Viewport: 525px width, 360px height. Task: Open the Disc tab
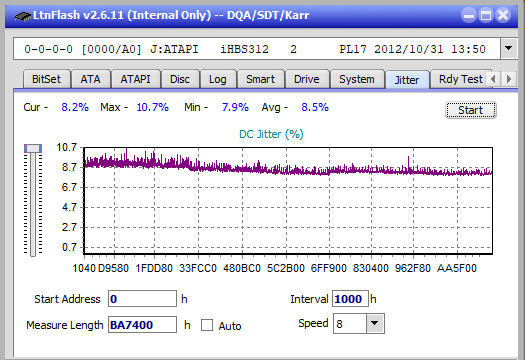pyautogui.click(x=180, y=79)
